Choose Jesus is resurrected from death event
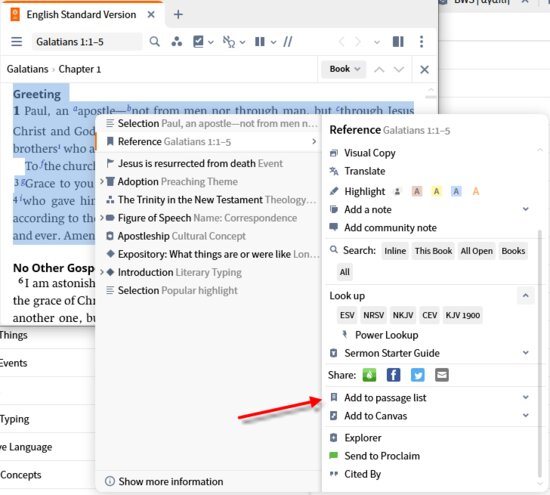Viewport: 550px width, 495px height. coord(208,163)
